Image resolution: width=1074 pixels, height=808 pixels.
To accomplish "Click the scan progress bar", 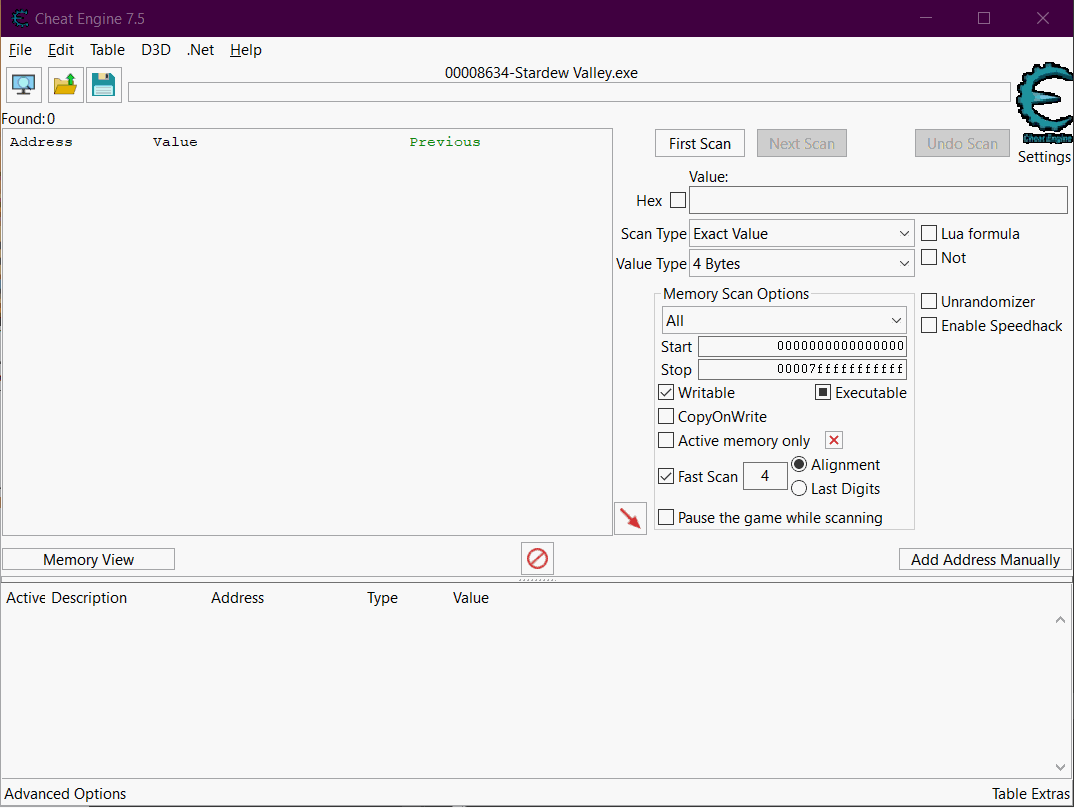I will [x=569, y=92].
